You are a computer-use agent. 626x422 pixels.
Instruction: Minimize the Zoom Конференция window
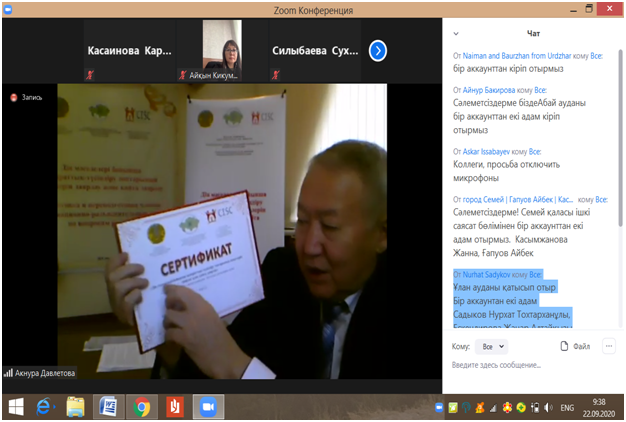click(x=573, y=10)
